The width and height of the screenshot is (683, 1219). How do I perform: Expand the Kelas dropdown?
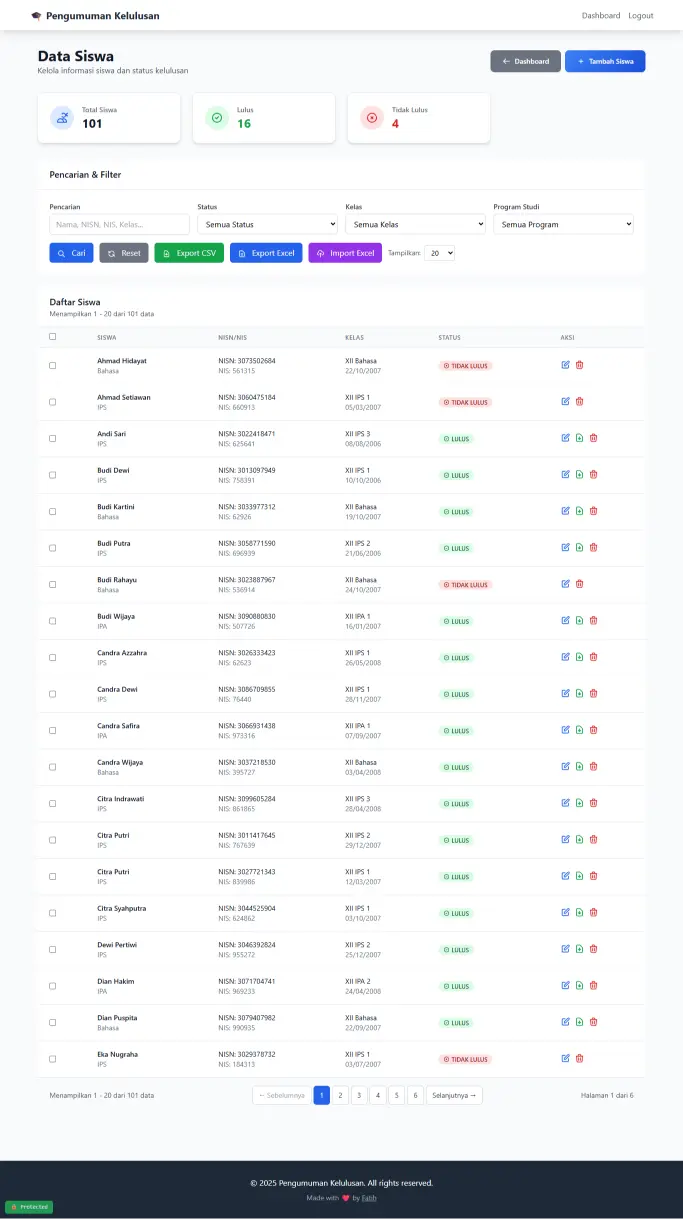(415, 225)
